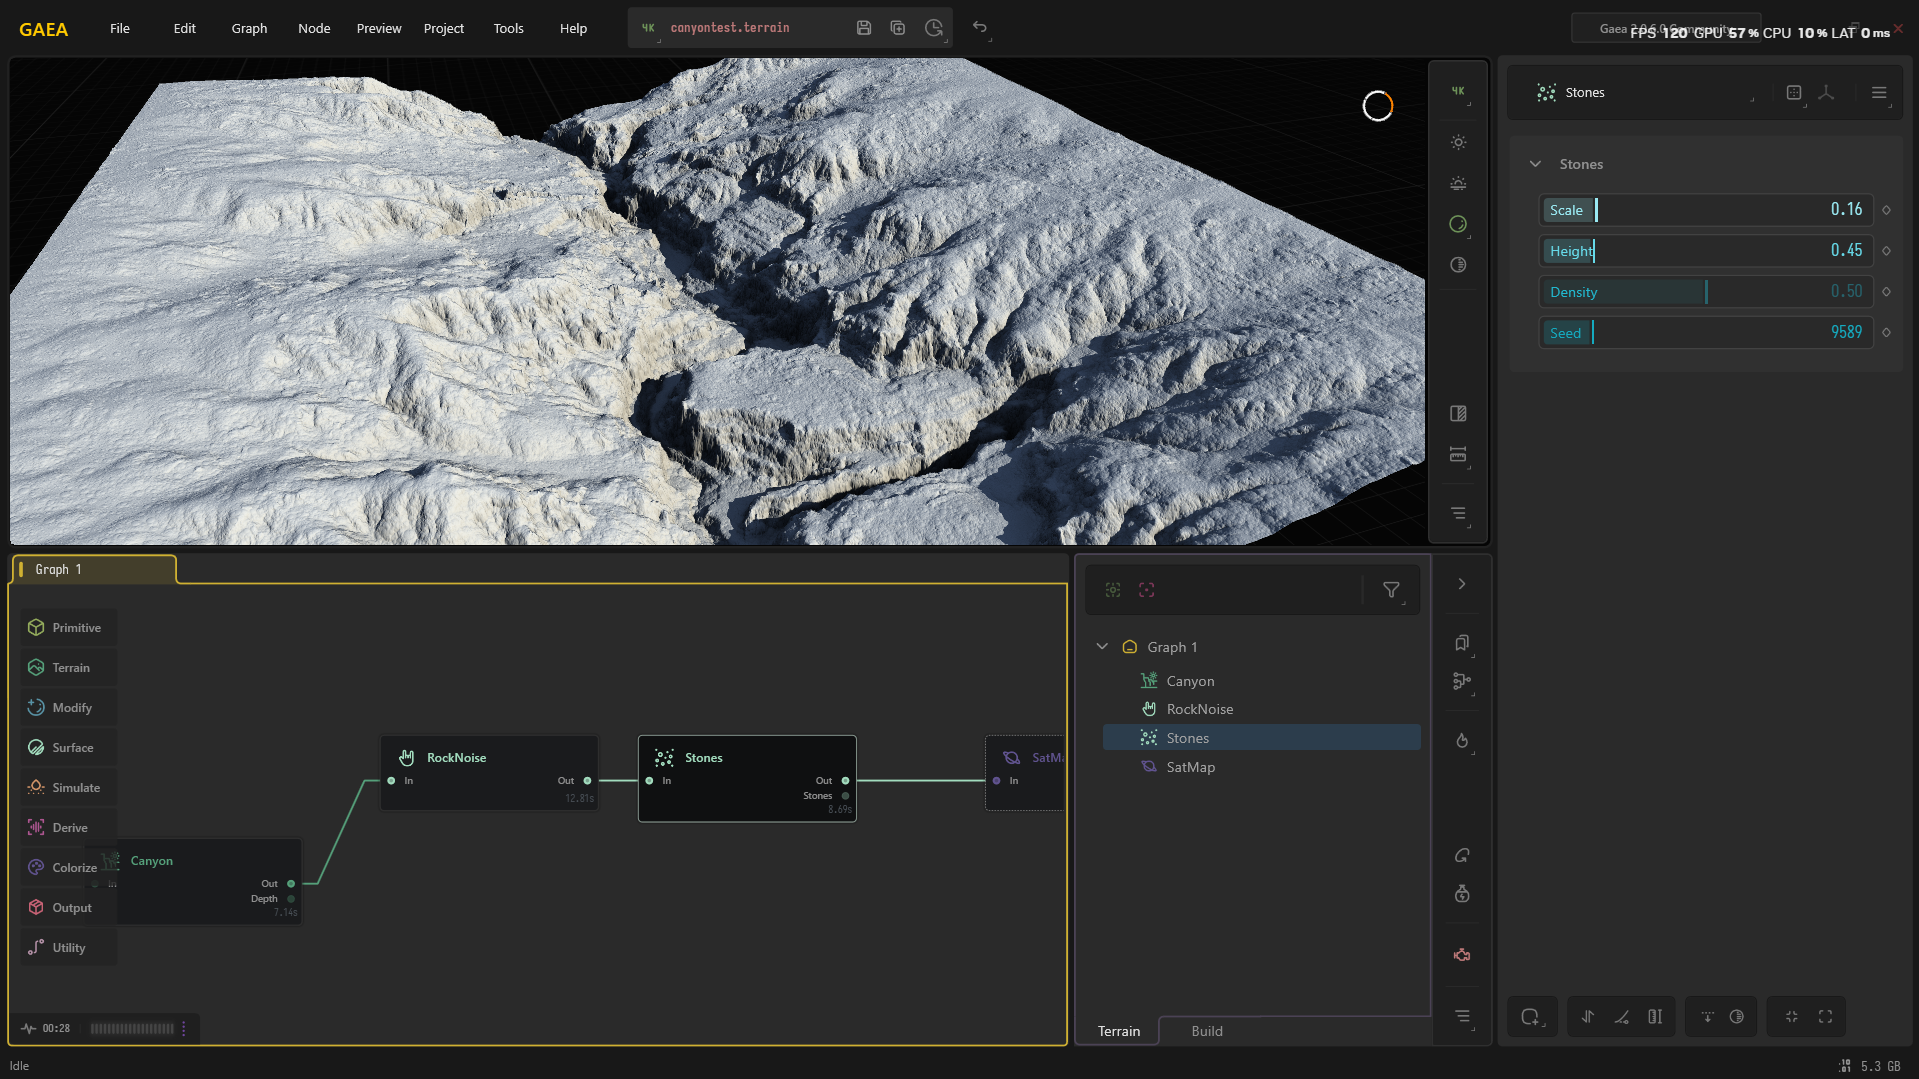Click the save file icon

[x=864, y=28]
